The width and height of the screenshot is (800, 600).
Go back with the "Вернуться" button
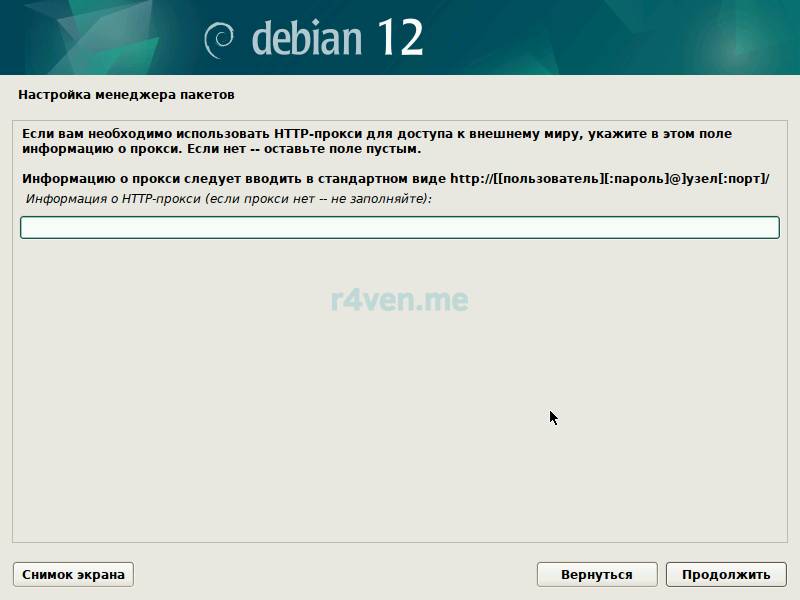597,574
